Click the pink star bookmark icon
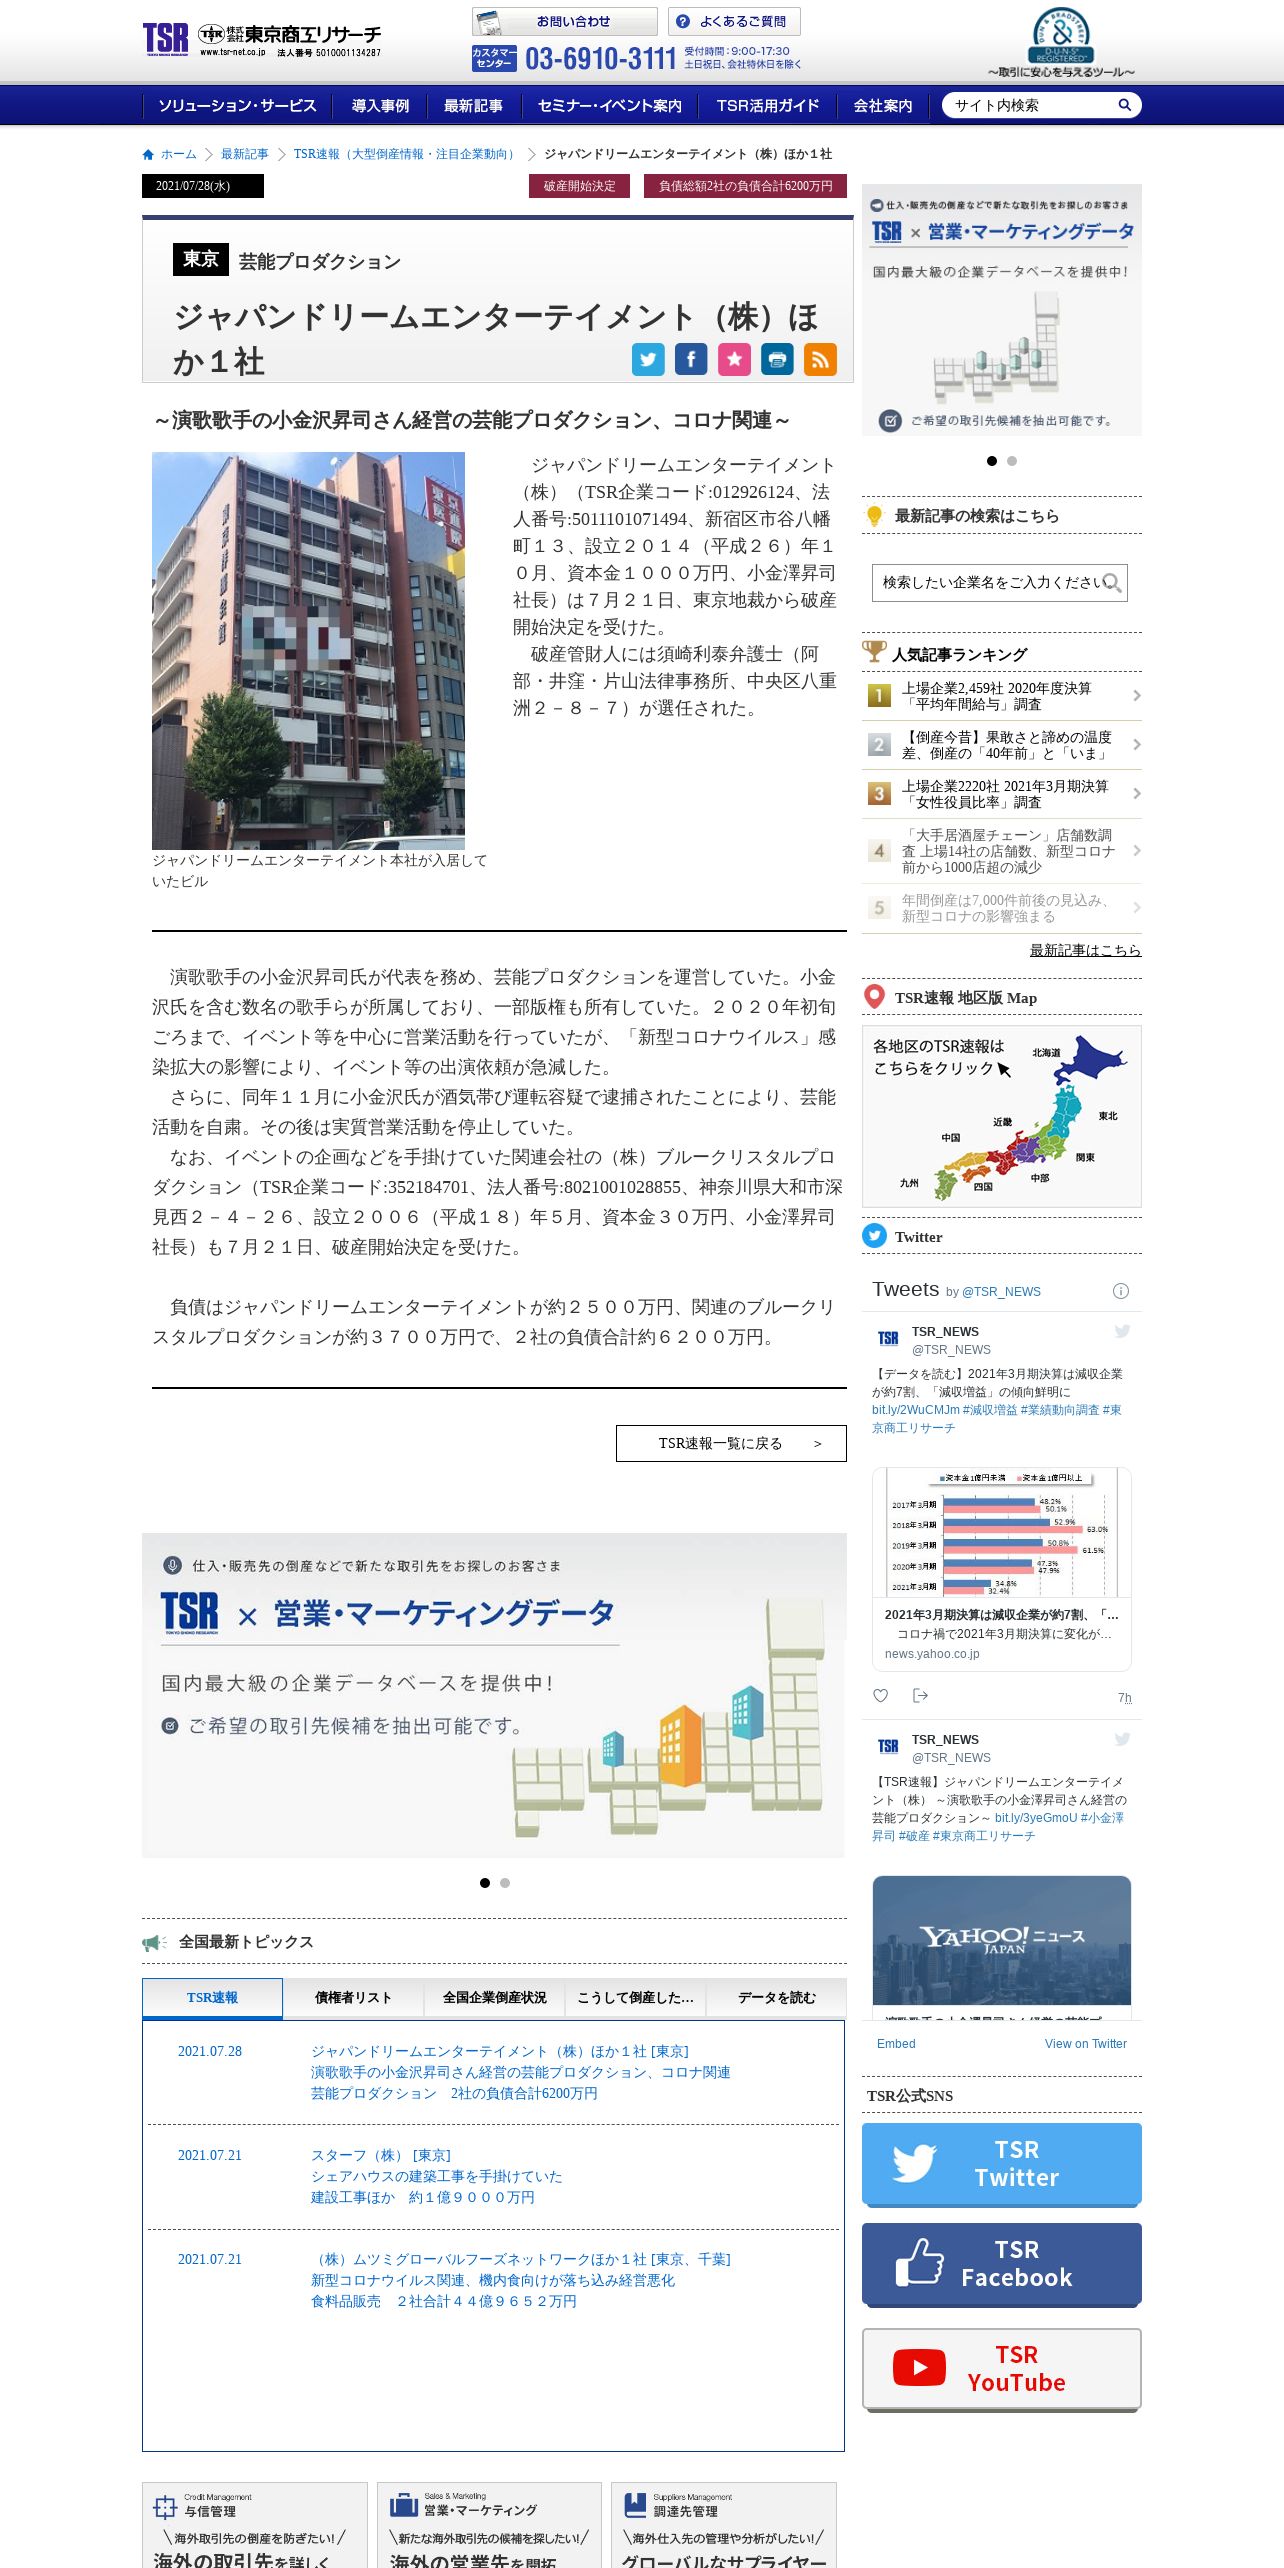This screenshot has width=1284, height=2568. click(x=734, y=359)
